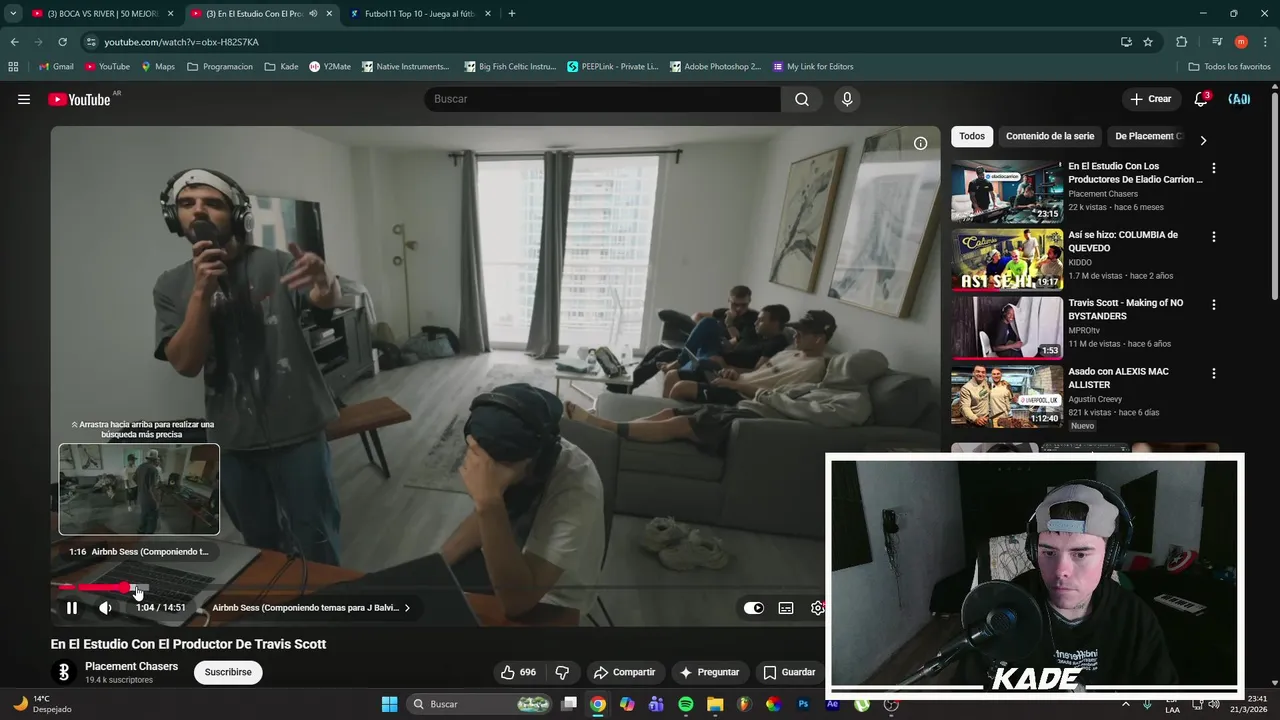This screenshot has height=720, width=1280.
Task: Click the Task View taskbar icon
Action: click(x=569, y=704)
